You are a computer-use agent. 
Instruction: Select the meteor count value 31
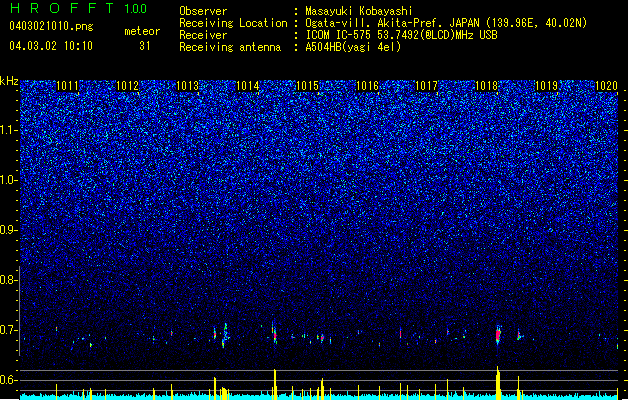pos(145,46)
